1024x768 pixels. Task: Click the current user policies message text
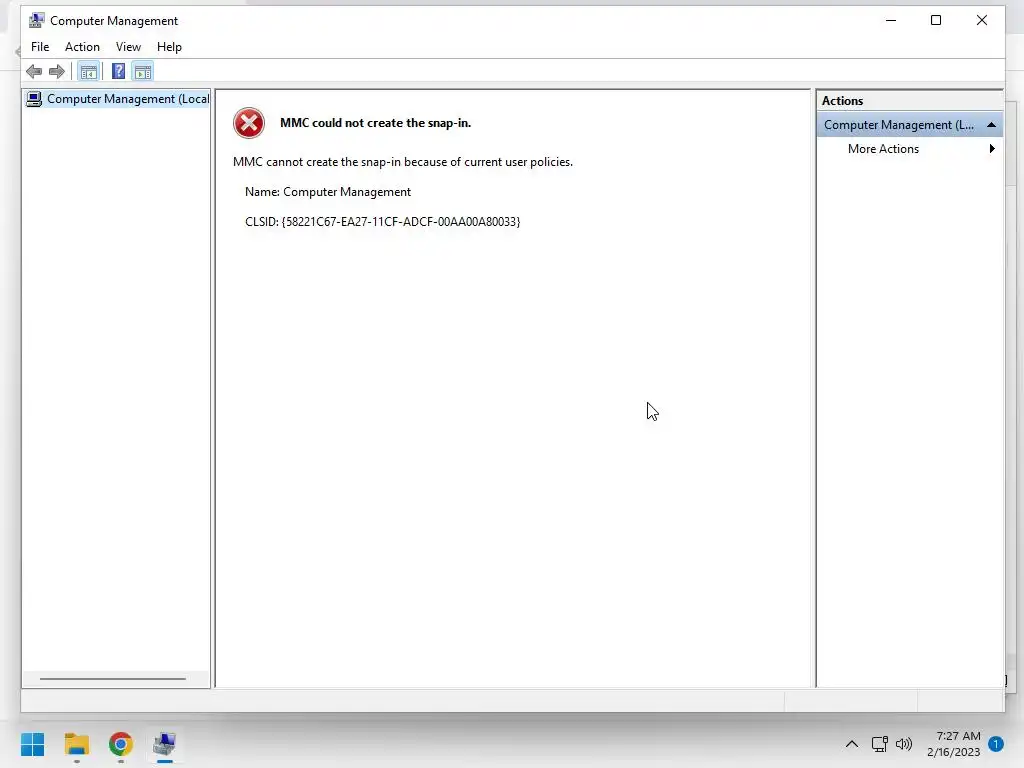(x=403, y=162)
